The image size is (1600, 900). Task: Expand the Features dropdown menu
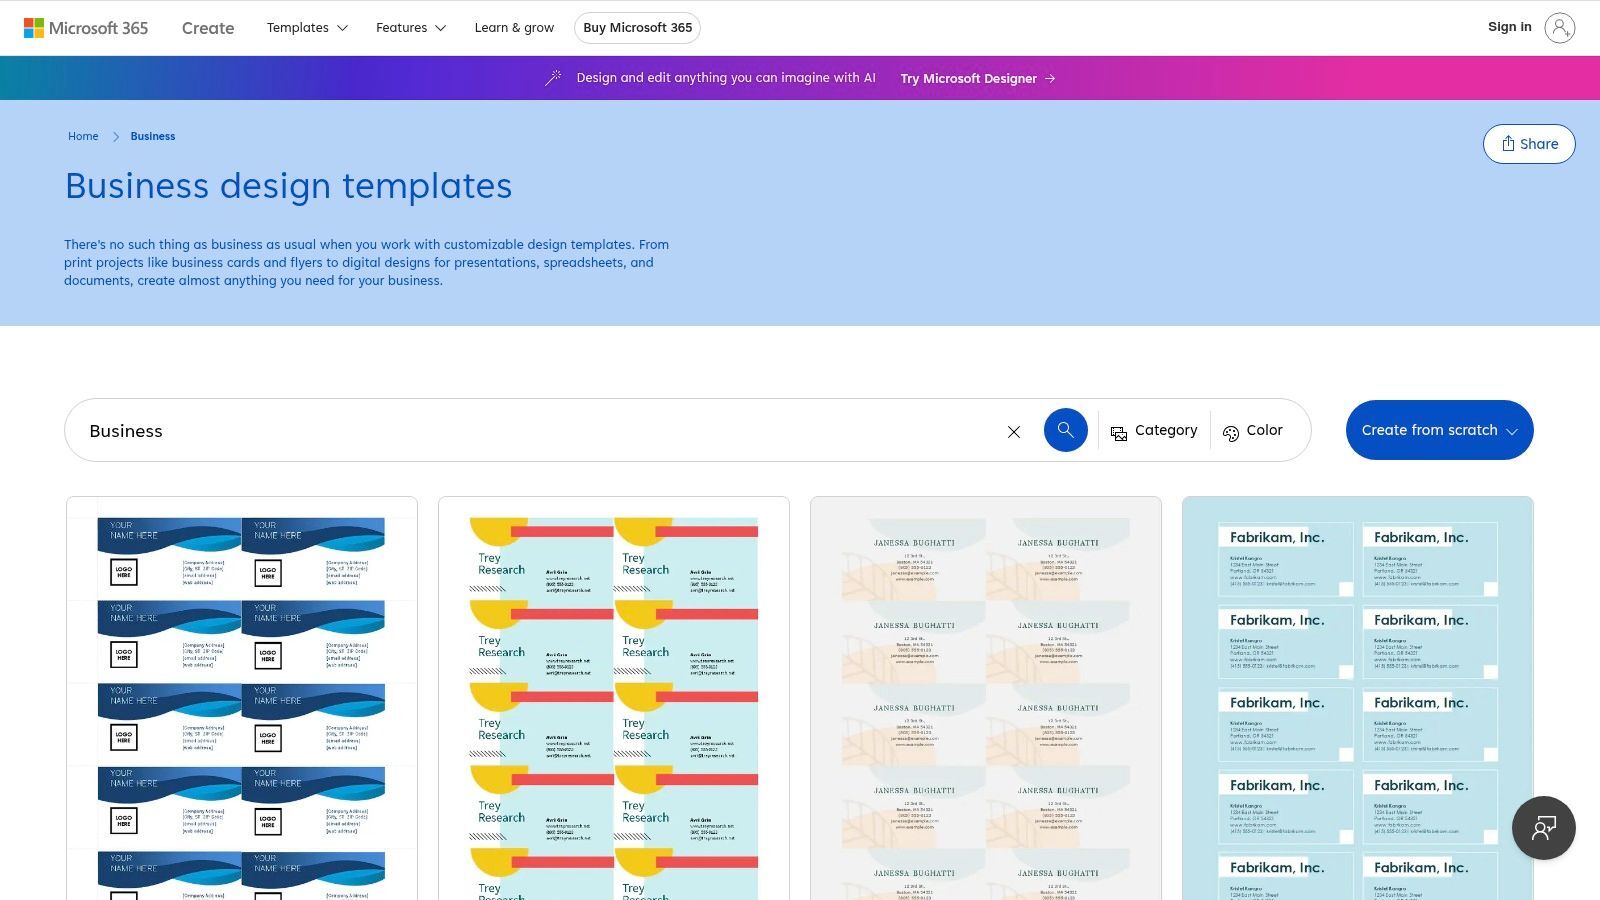409,27
